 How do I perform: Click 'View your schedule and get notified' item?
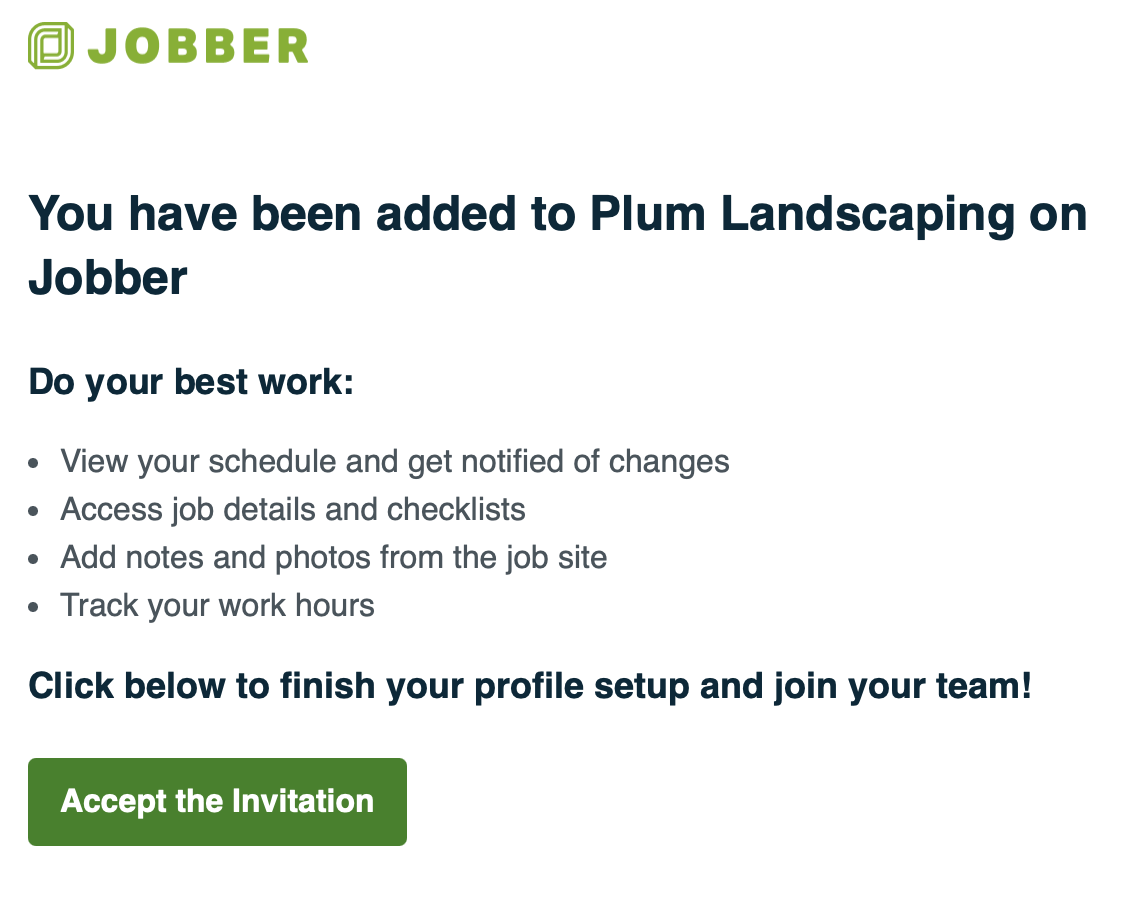click(x=394, y=461)
